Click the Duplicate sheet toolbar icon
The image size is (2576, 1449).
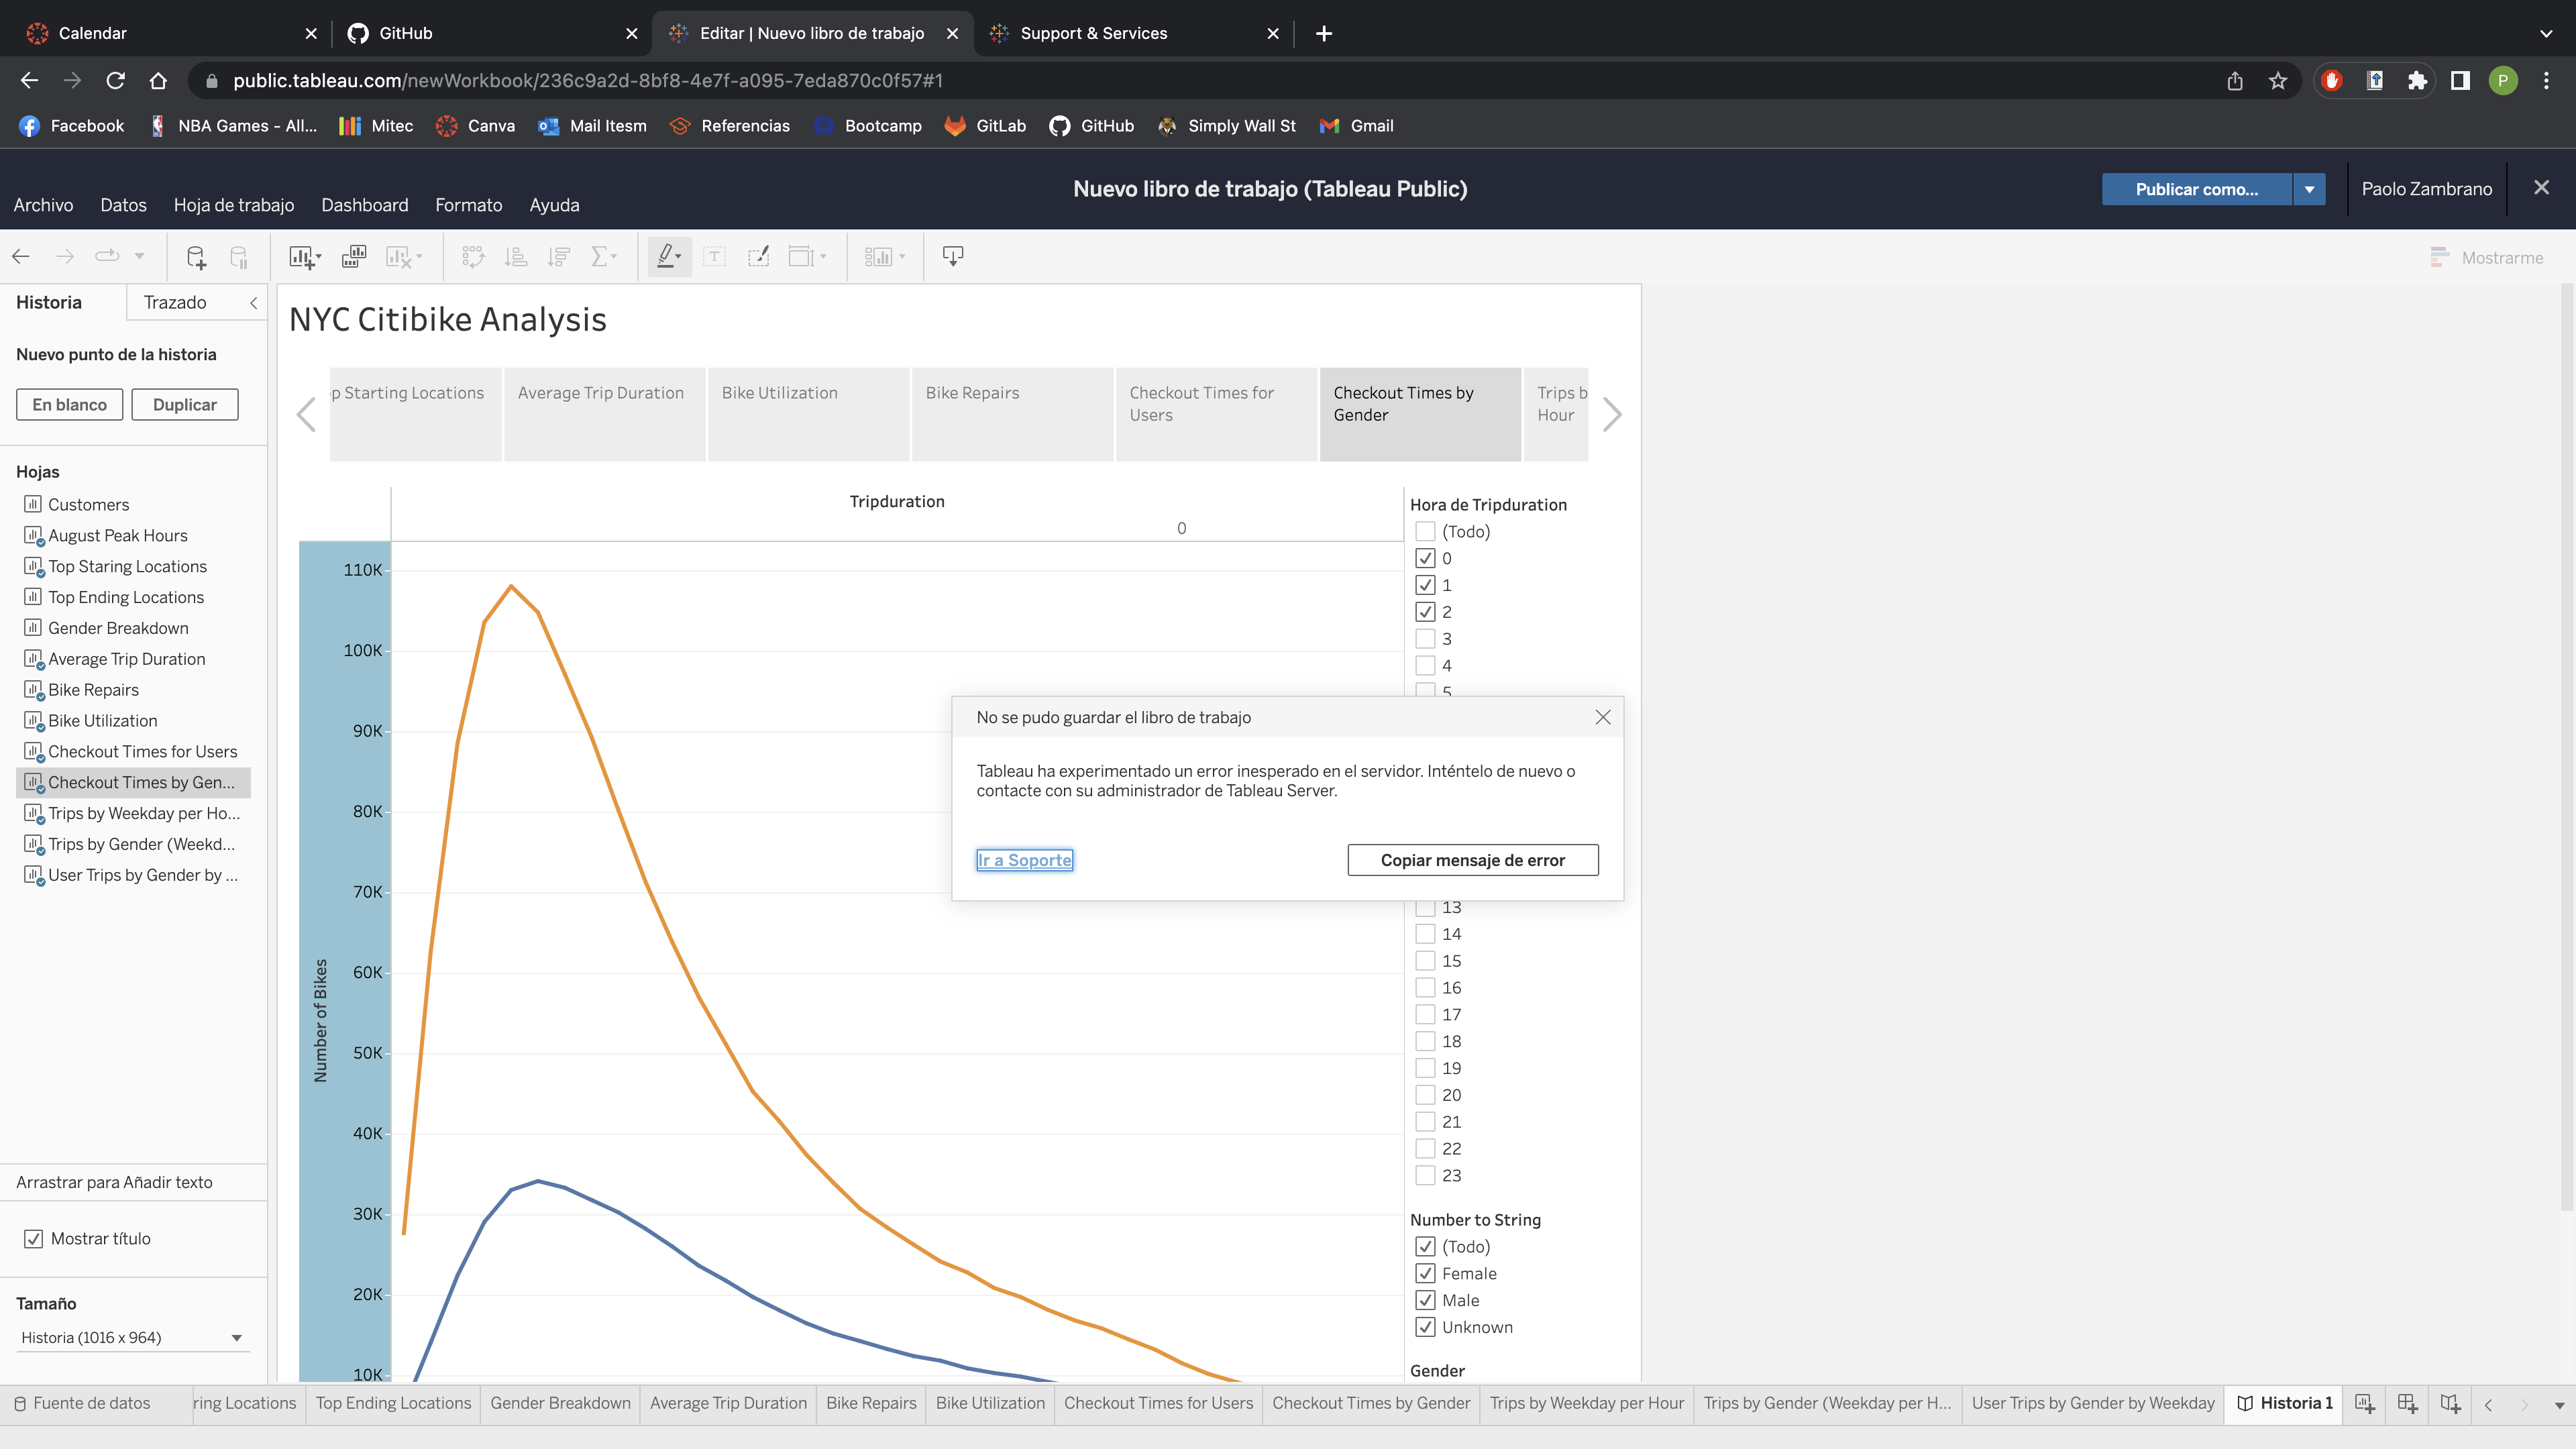click(x=354, y=257)
